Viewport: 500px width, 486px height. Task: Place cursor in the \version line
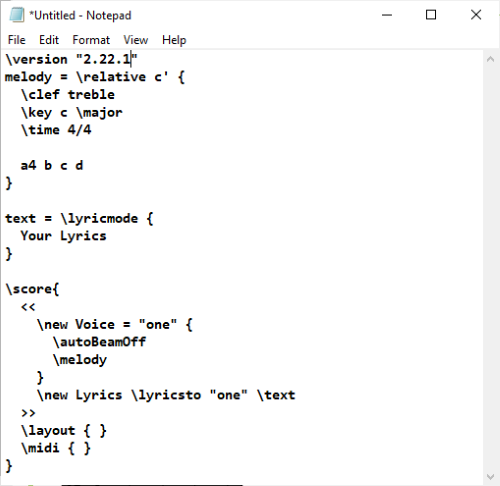click(71, 59)
